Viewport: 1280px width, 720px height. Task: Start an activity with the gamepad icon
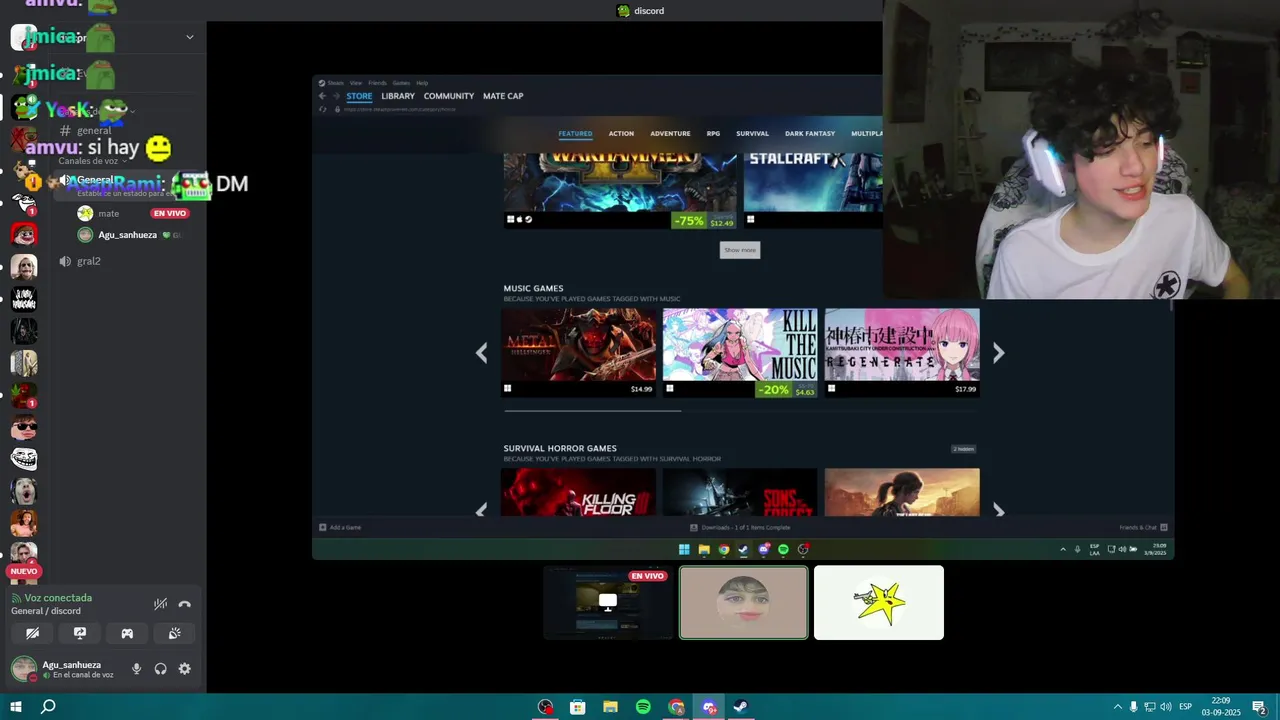click(127, 633)
